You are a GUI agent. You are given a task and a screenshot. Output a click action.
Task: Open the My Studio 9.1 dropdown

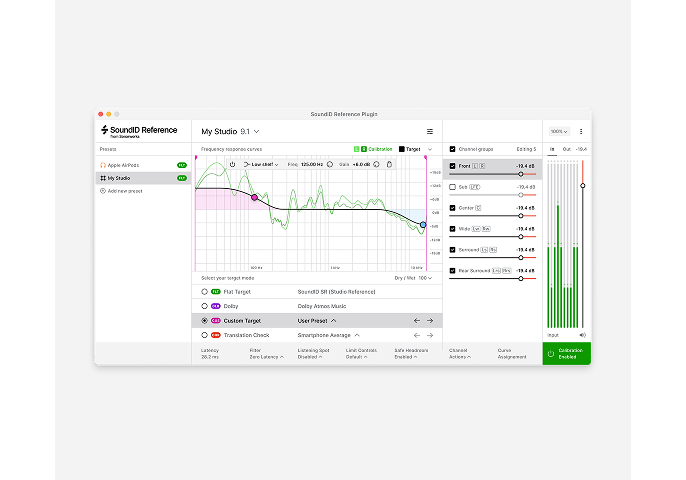coord(231,131)
